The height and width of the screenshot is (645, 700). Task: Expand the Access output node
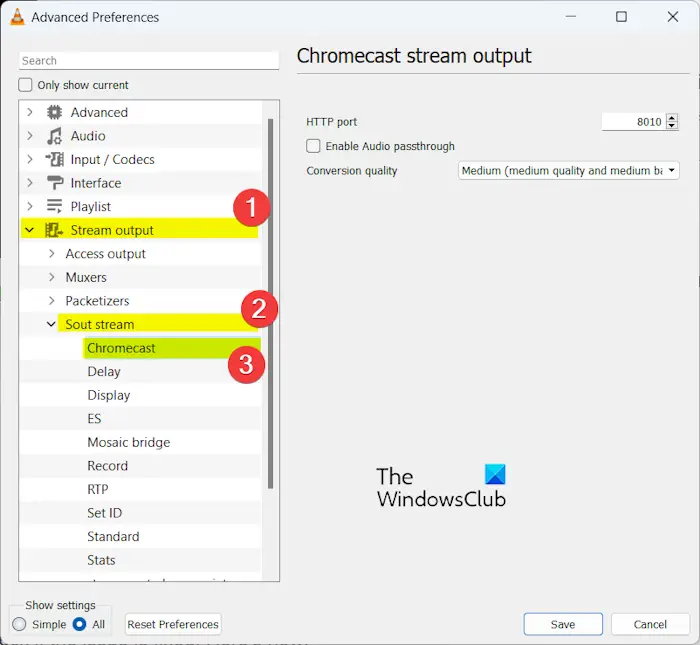[x=52, y=254]
